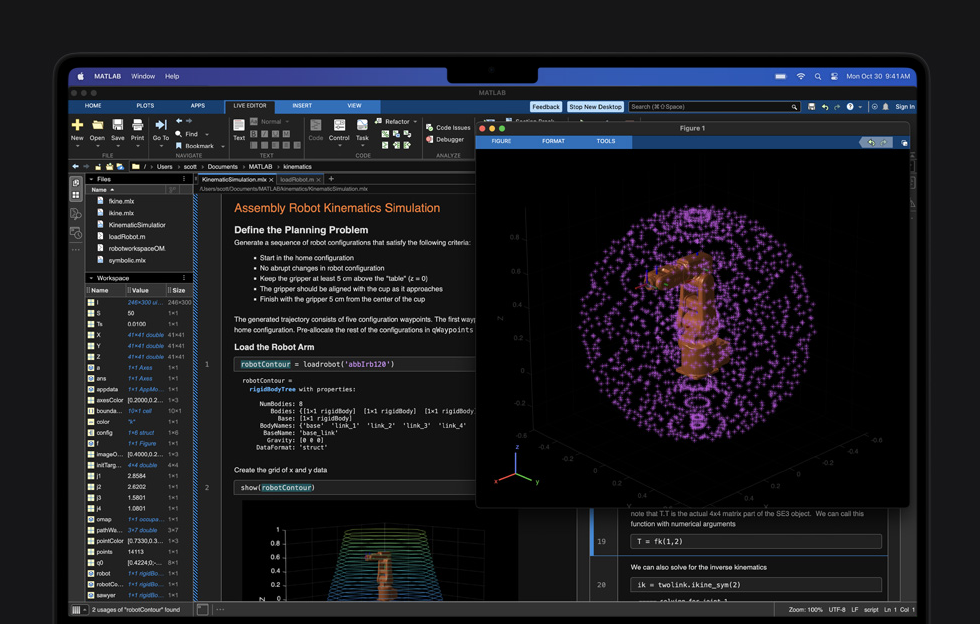Screen dimensions: 980x624
Task: Expand the Find dropdown arrow
Action: (x=207, y=134)
